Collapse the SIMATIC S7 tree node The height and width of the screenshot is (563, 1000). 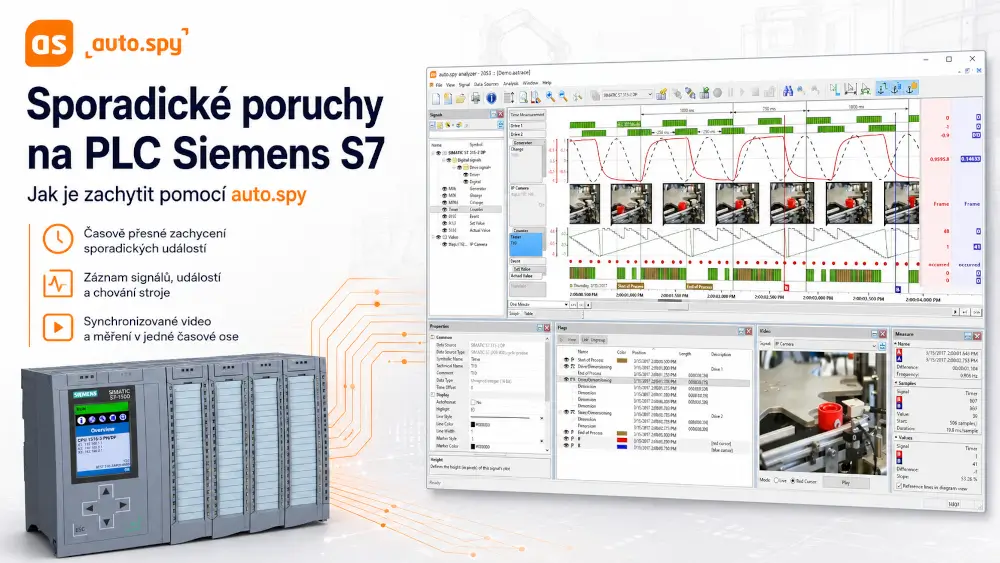(x=433, y=153)
